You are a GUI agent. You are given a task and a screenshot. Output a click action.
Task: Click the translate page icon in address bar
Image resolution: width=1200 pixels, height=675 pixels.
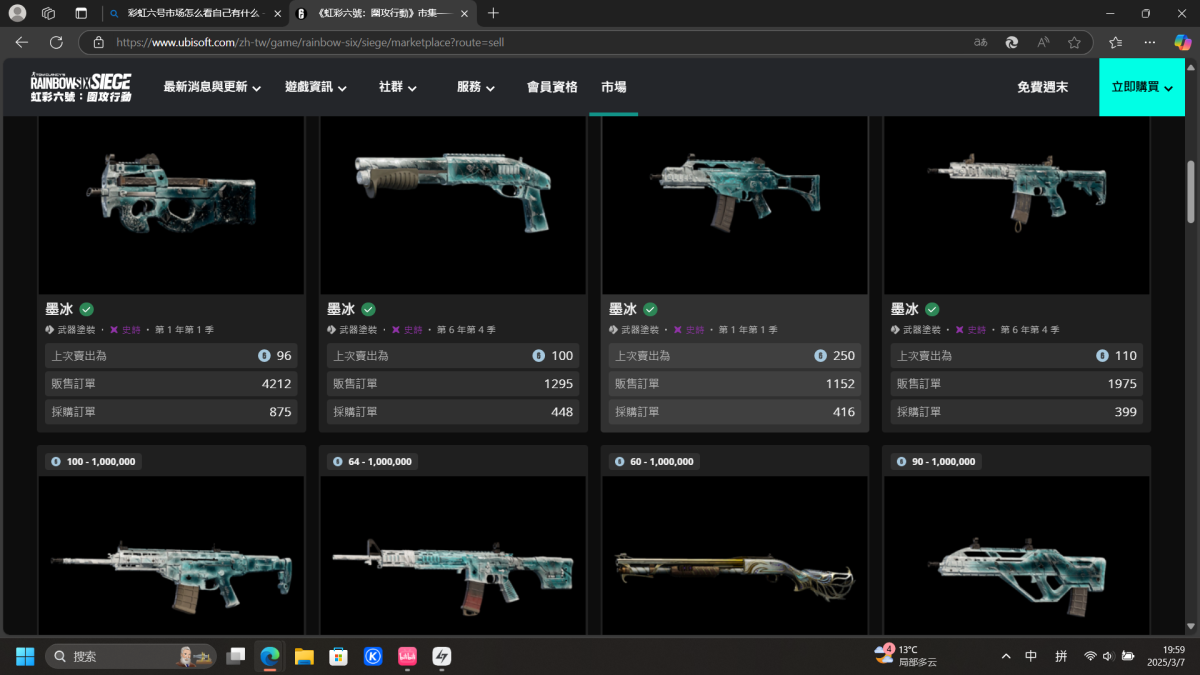point(981,43)
